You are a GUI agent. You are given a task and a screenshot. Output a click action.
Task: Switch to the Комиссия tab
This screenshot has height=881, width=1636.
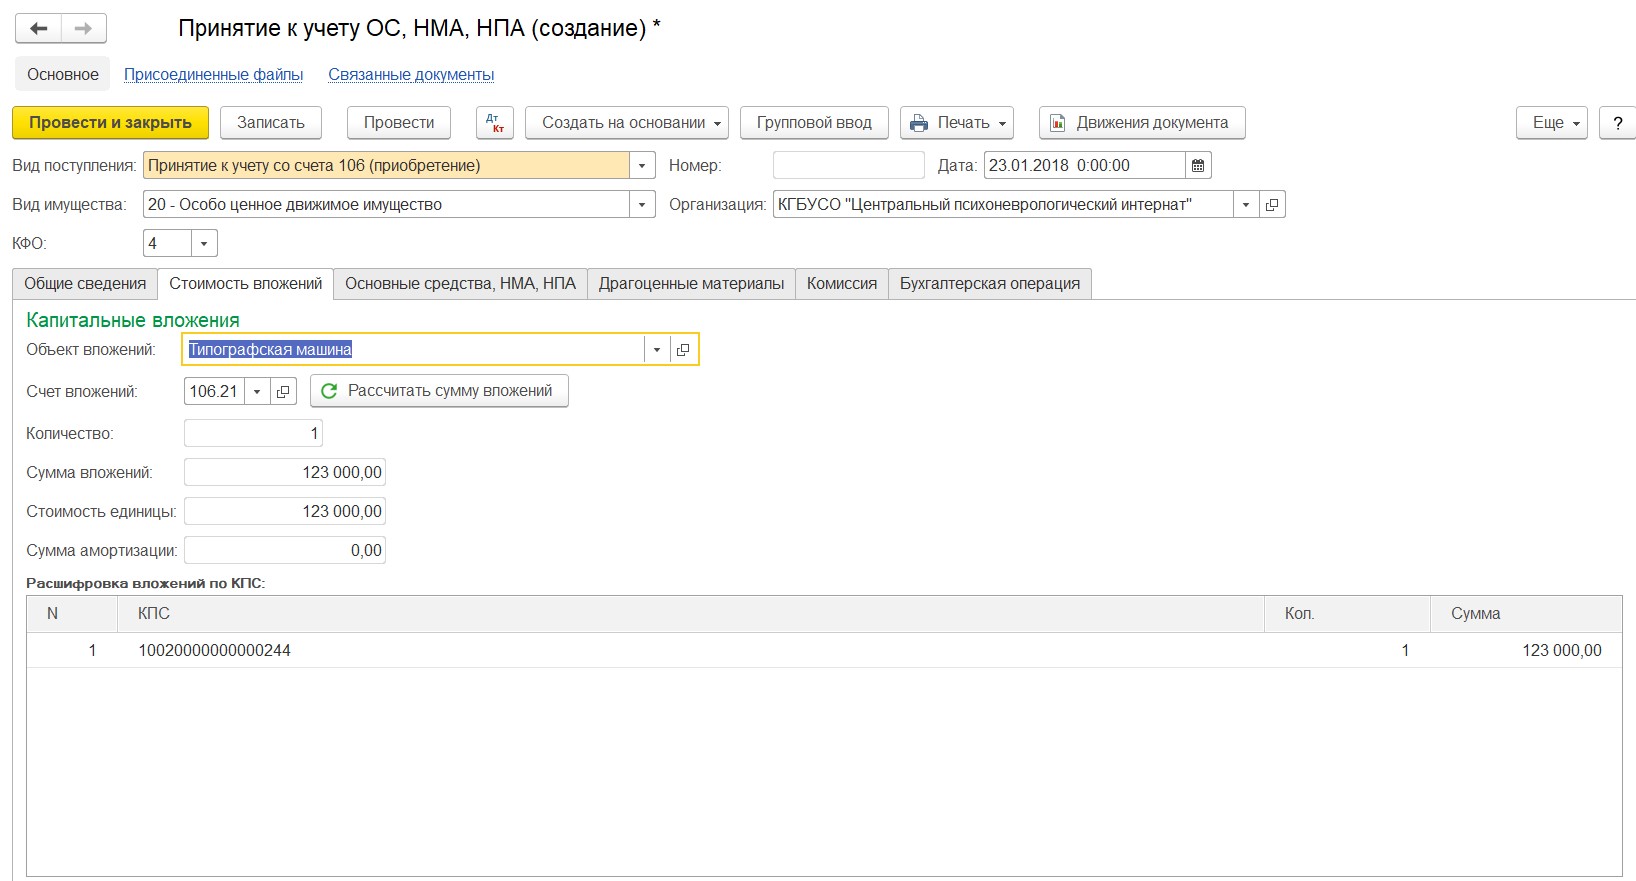point(842,284)
